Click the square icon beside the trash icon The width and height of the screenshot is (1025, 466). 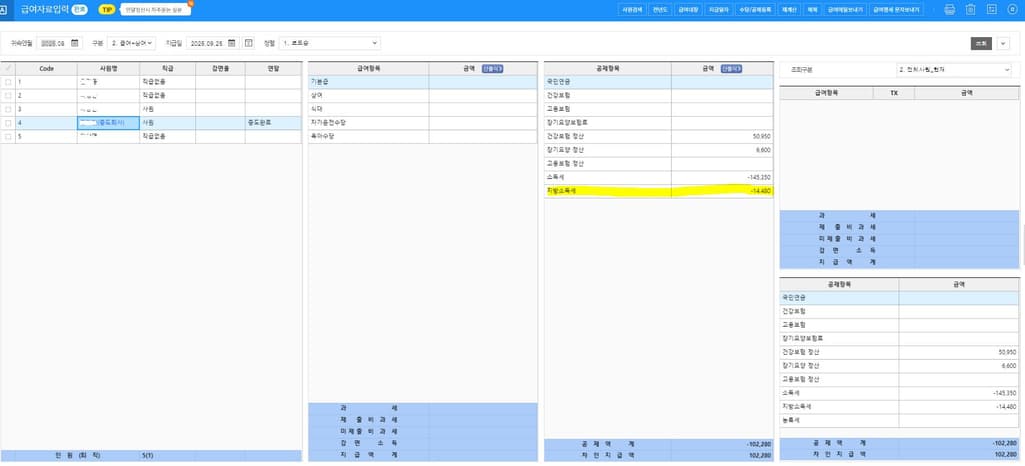(x=991, y=9)
